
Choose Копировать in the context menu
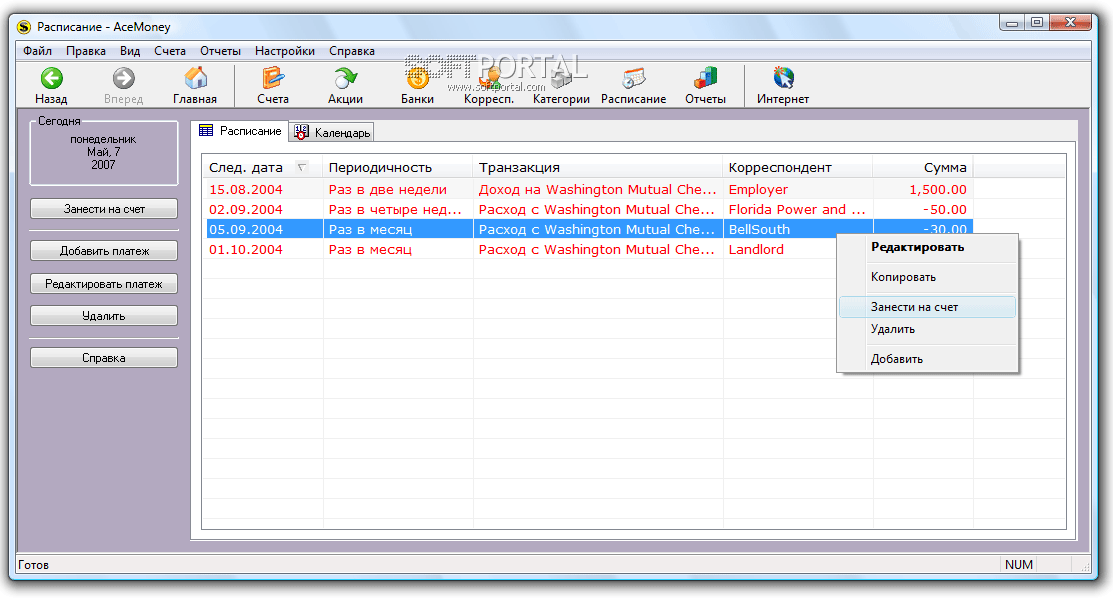click(x=928, y=277)
